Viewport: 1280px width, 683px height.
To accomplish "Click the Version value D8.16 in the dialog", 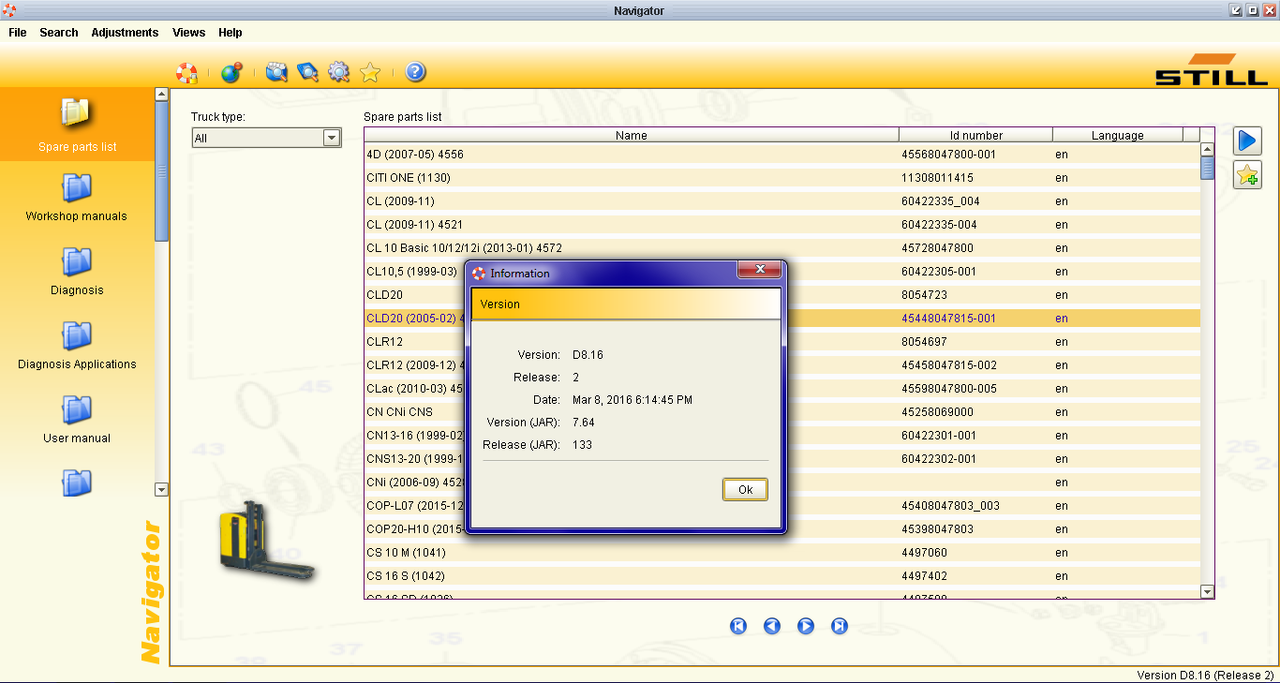I will coord(588,355).
